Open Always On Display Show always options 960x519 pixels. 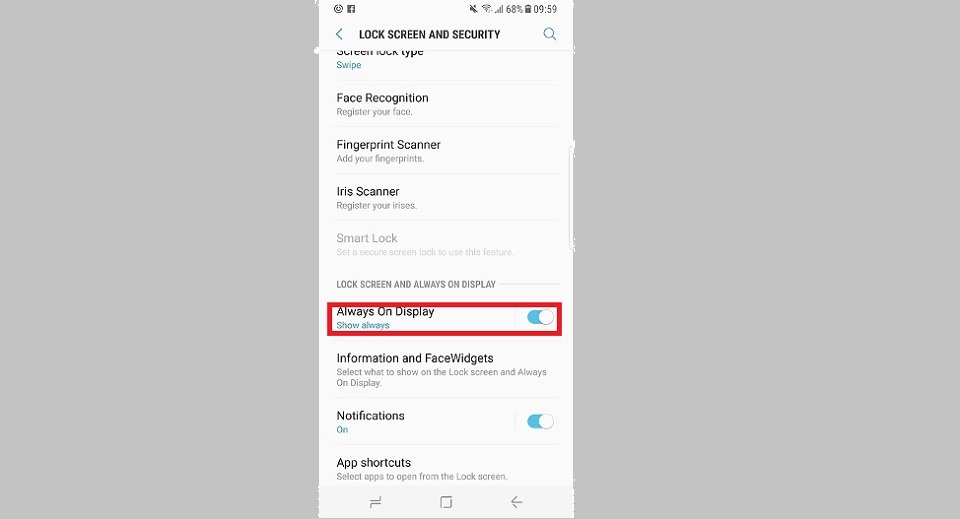(x=424, y=318)
